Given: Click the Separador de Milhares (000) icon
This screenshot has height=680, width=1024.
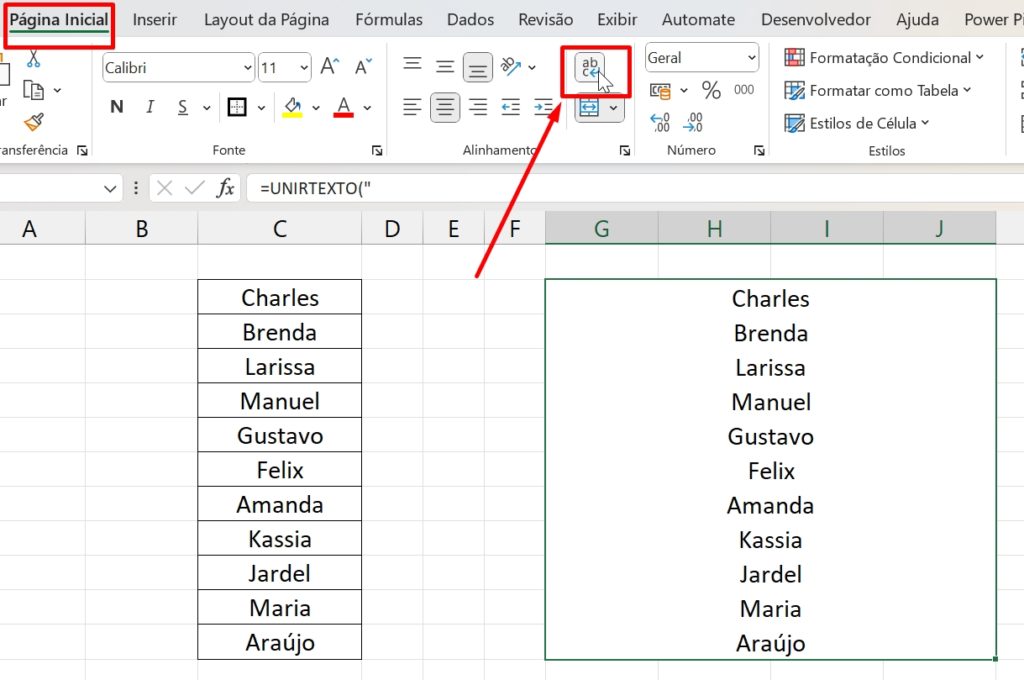Looking at the screenshot, I should [743, 90].
